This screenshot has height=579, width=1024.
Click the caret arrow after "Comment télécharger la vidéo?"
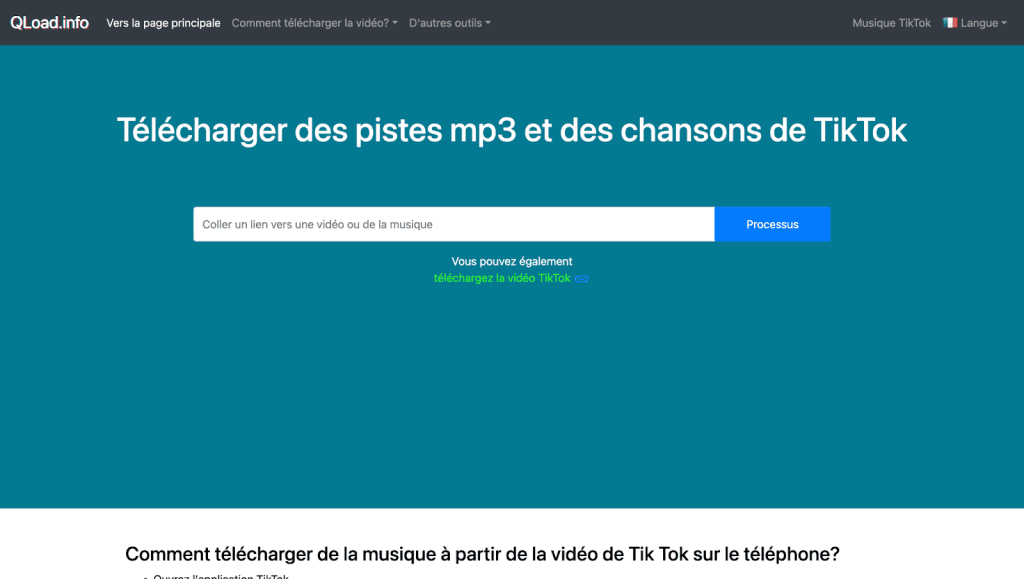point(395,23)
